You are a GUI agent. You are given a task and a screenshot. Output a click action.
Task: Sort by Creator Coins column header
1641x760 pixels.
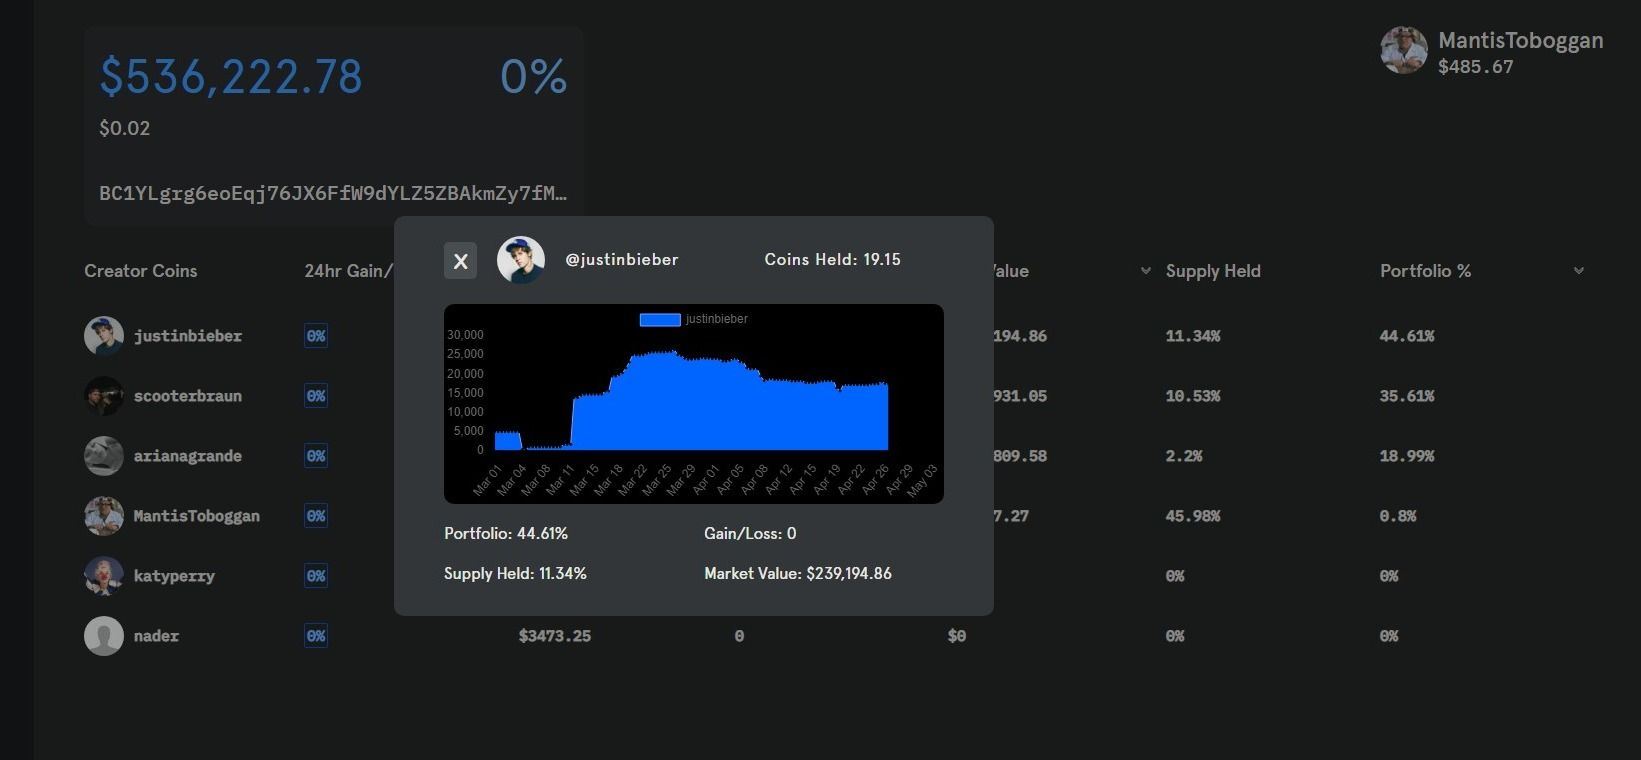pyautogui.click(x=141, y=271)
